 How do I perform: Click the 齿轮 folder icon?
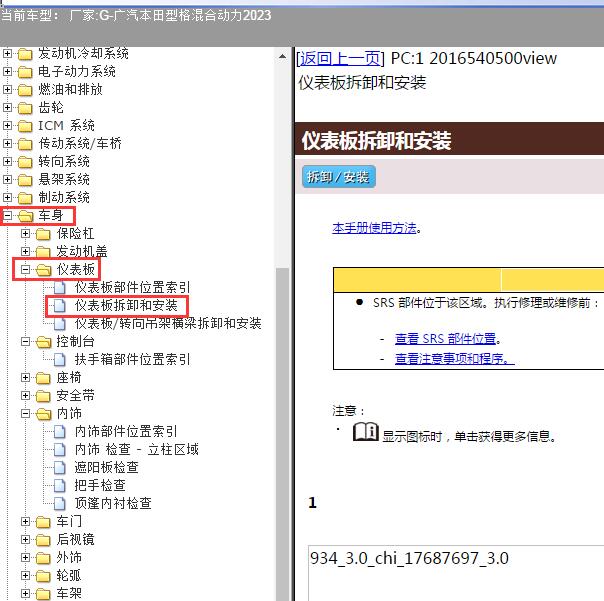(x=25, y=108)
